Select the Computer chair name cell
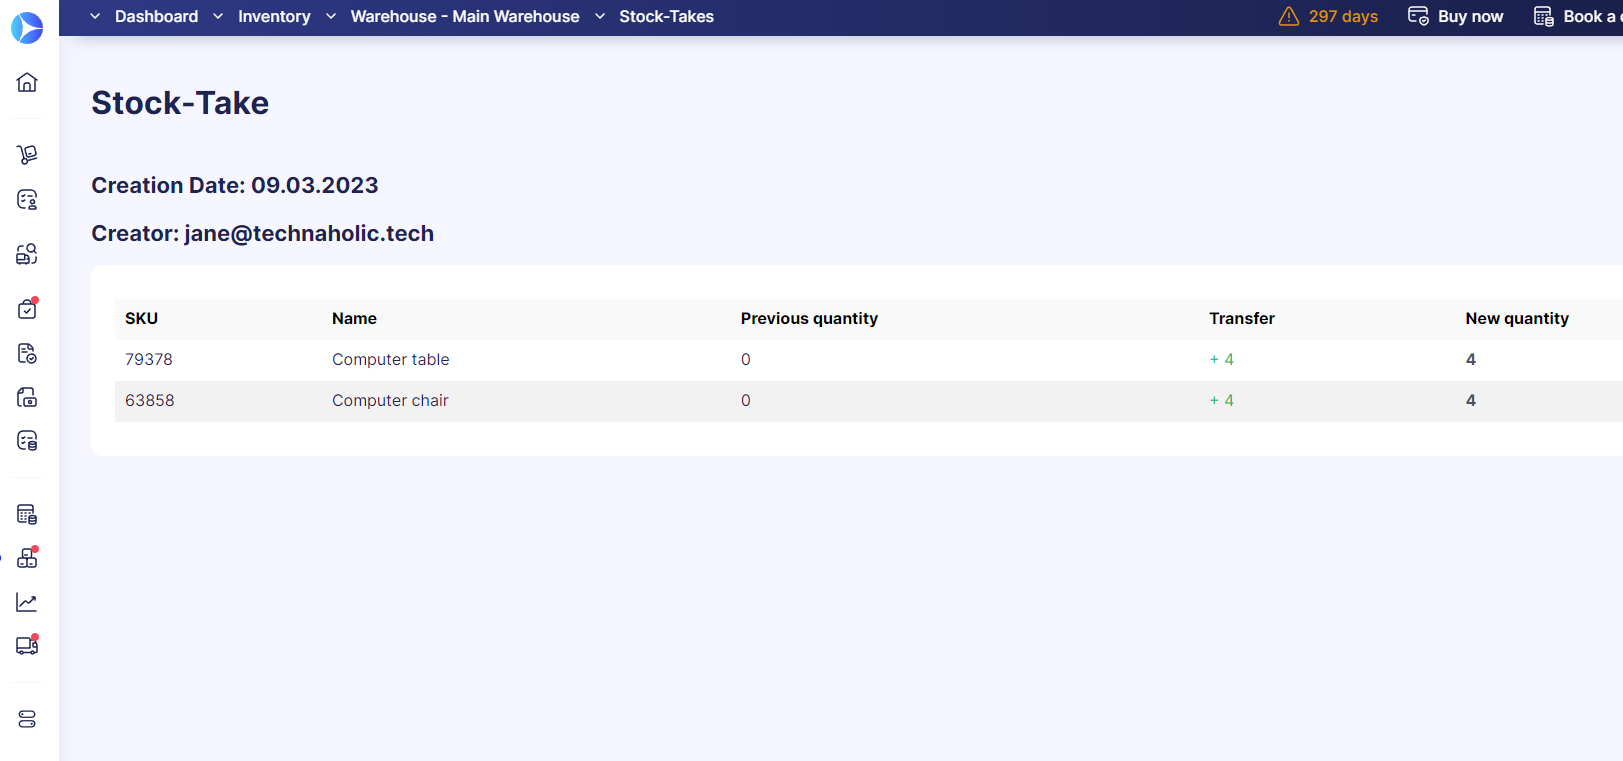 [x=390, y=400]
